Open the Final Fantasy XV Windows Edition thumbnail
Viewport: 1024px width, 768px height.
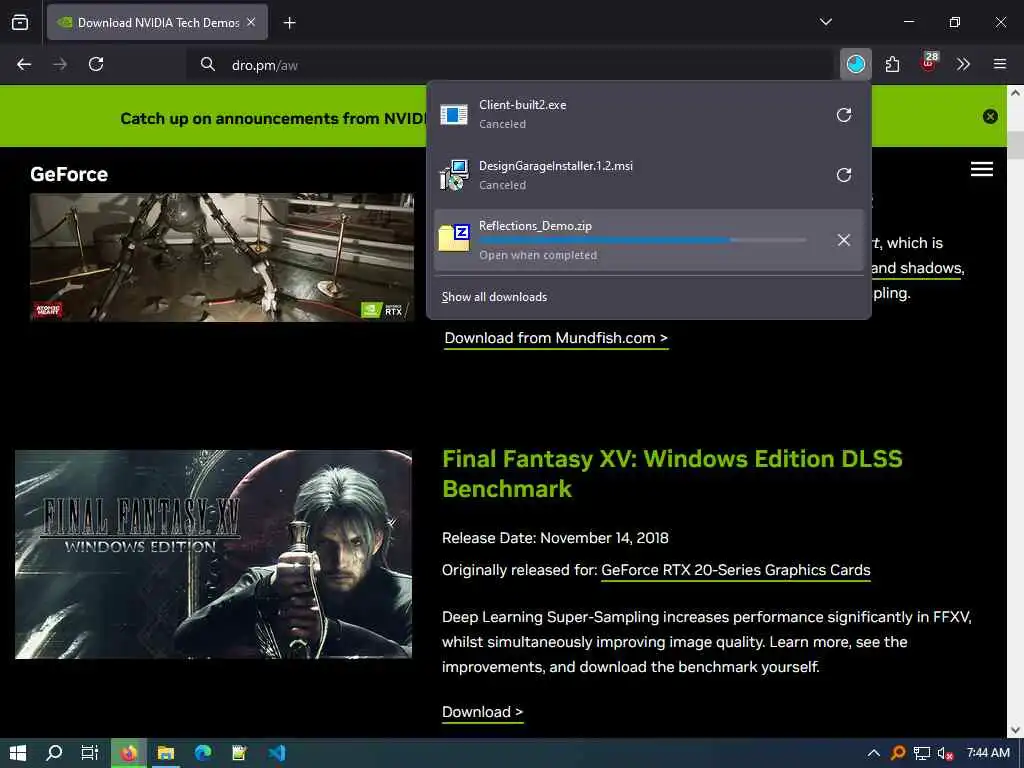(214, 554)
